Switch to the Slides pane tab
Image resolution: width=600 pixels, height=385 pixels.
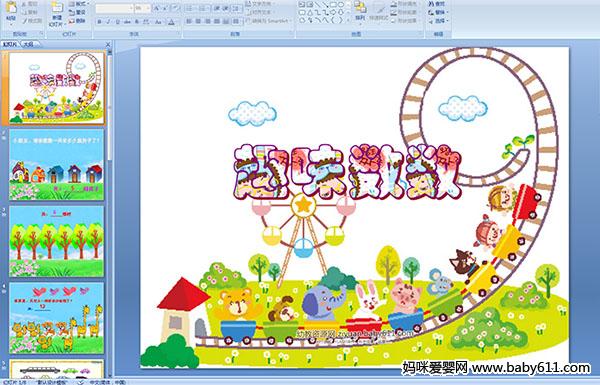click(10, 44)
